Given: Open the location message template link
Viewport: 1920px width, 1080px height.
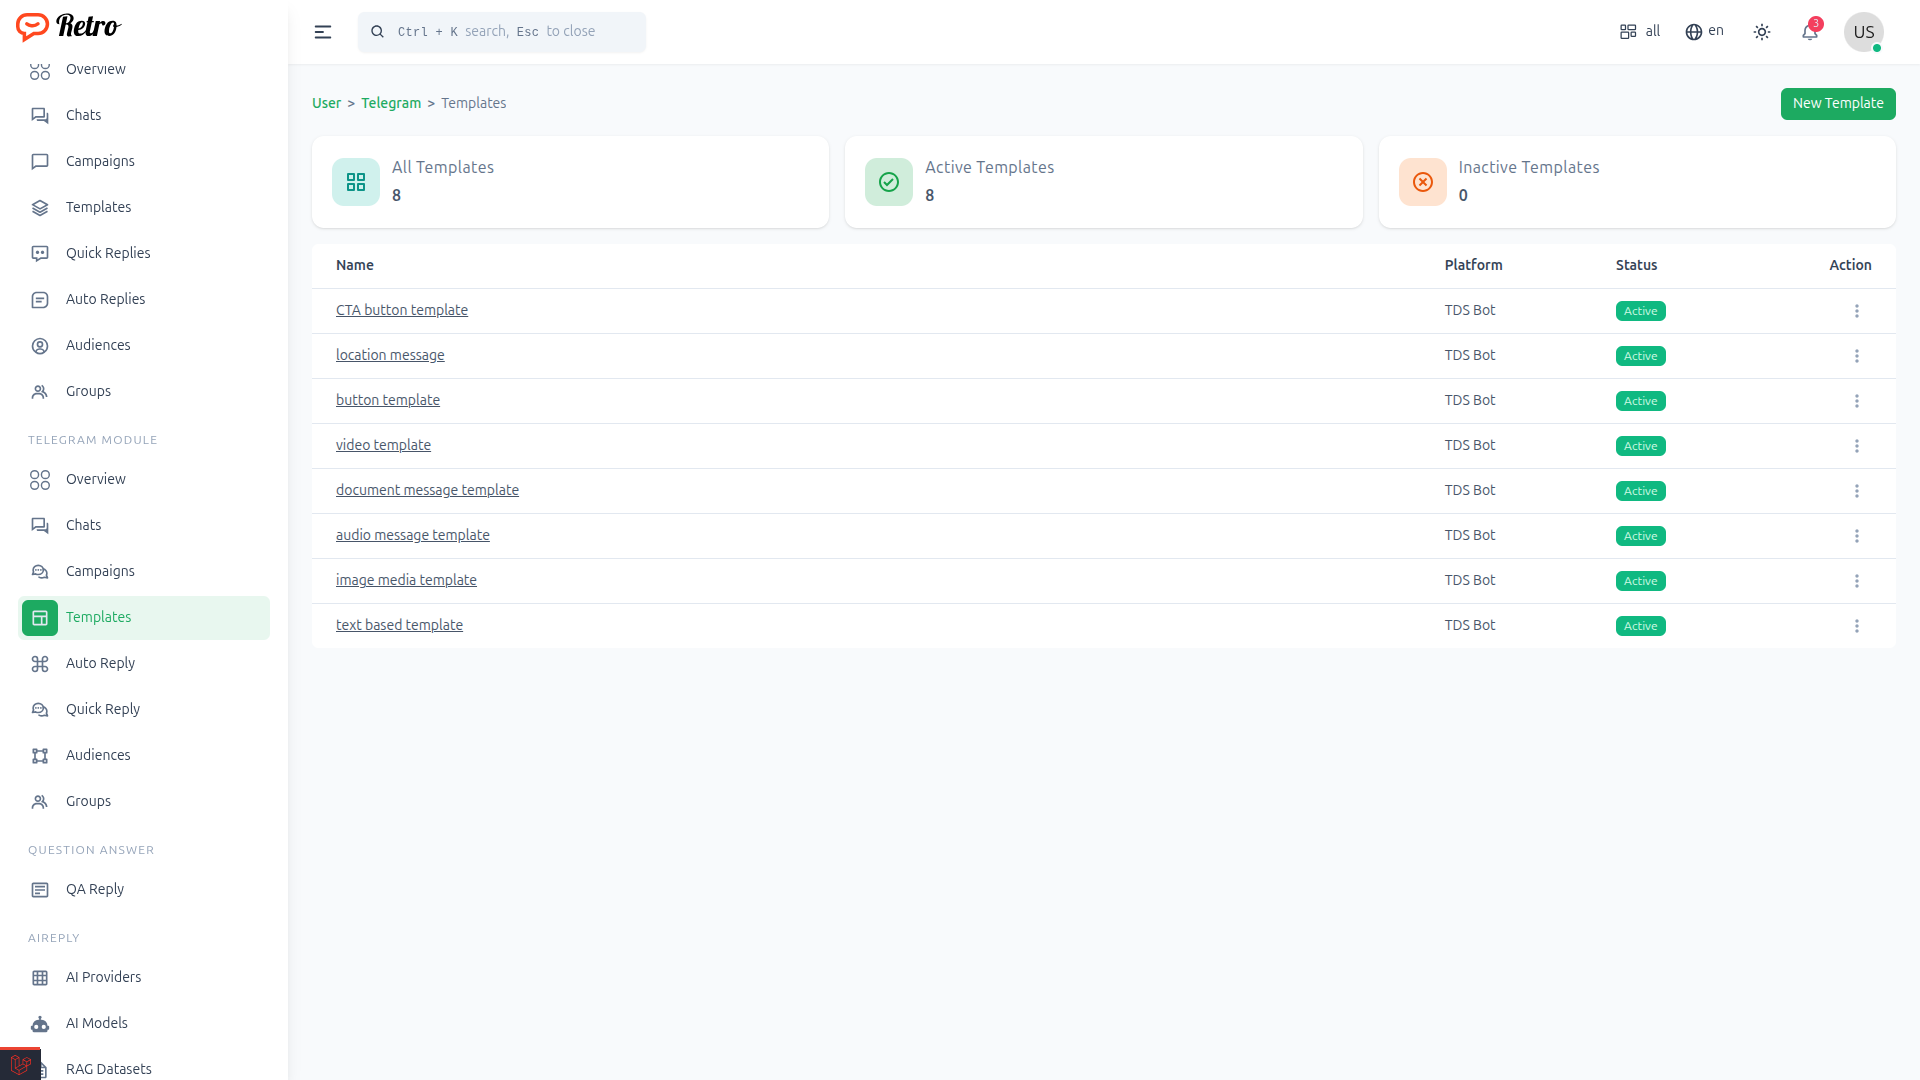Looking at the screenshot, I should coord(390,355).
